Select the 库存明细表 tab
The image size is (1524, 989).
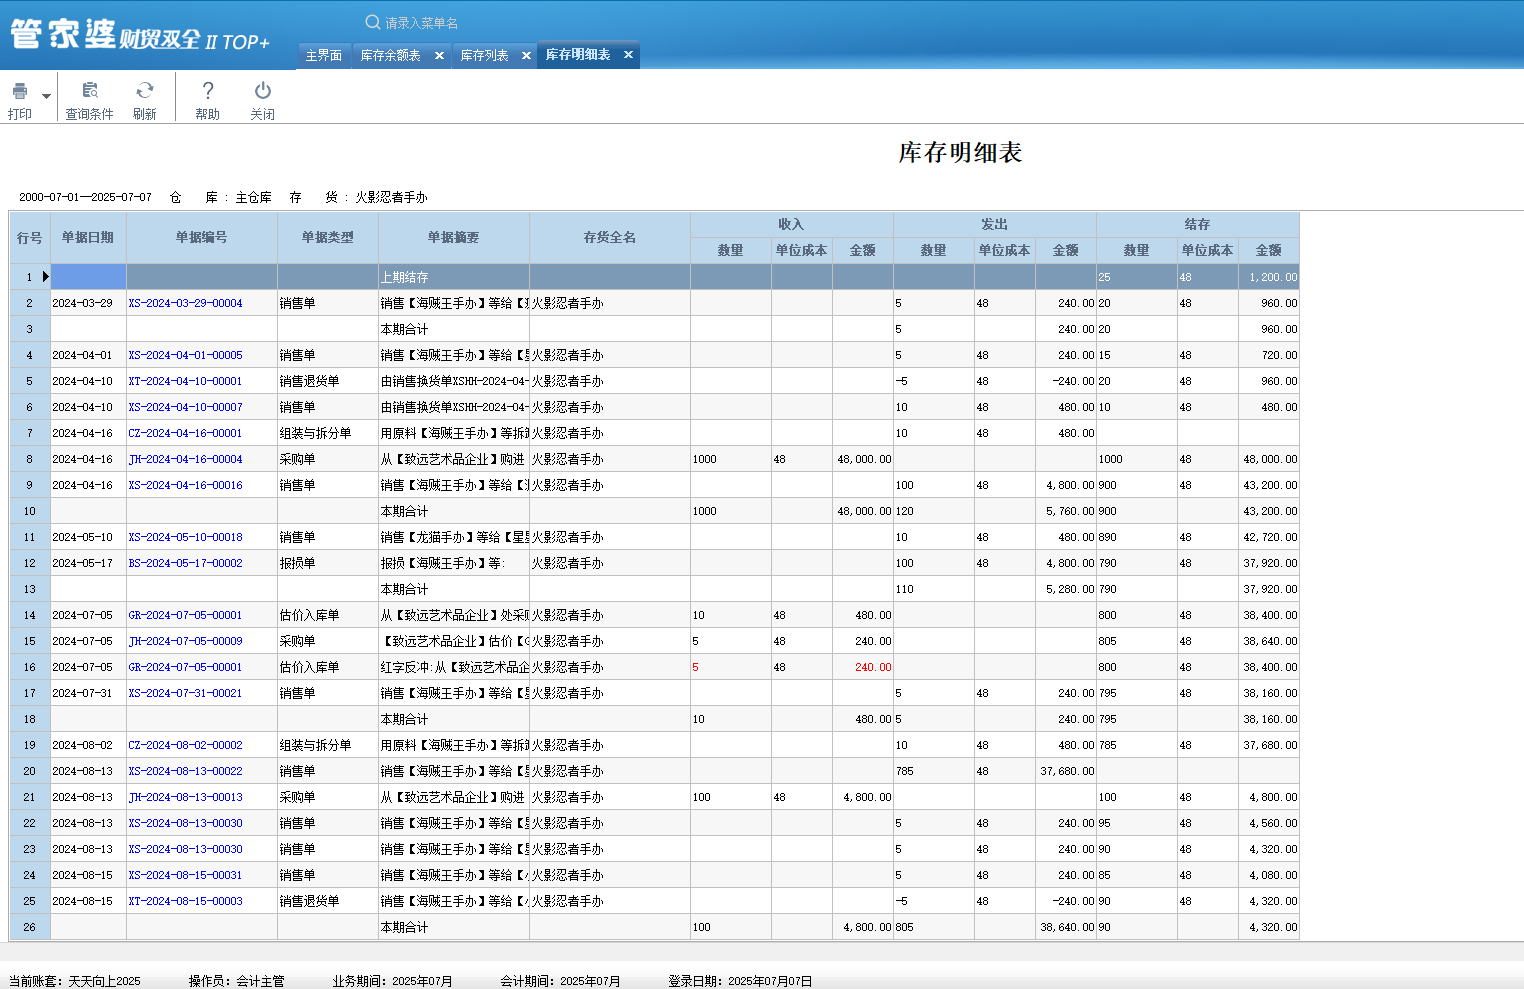coord(578,55)
